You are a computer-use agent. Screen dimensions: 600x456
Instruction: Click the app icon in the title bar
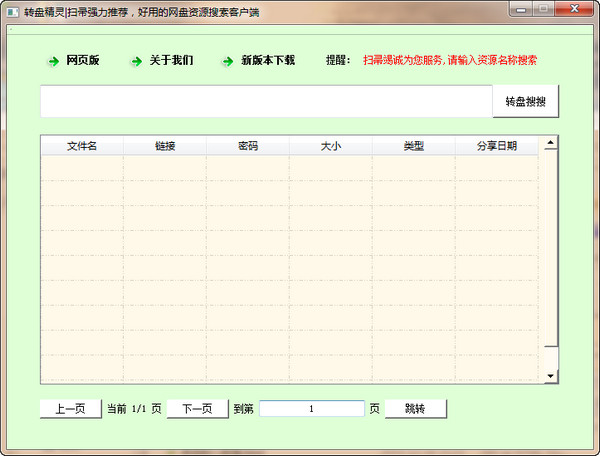[12, 8]
